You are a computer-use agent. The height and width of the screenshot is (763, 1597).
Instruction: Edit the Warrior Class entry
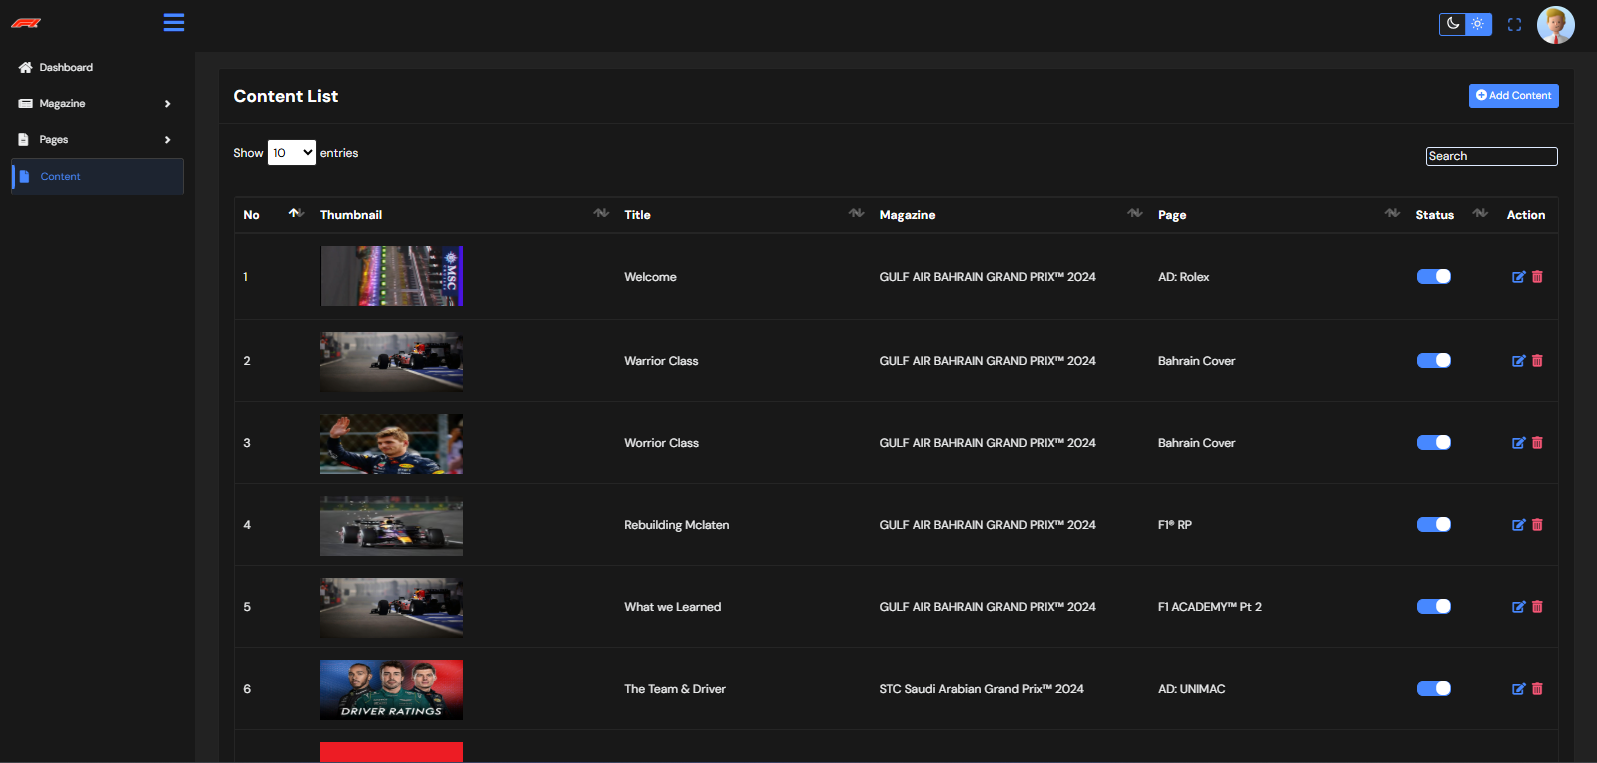tap(1518, 361)
